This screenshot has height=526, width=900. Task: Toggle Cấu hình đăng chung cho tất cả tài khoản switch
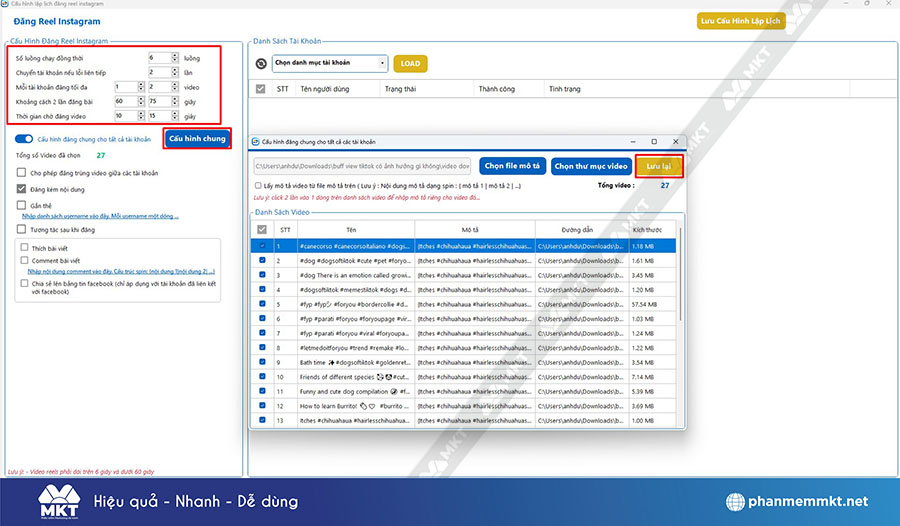pyautogui.click(x=24, y=139)
